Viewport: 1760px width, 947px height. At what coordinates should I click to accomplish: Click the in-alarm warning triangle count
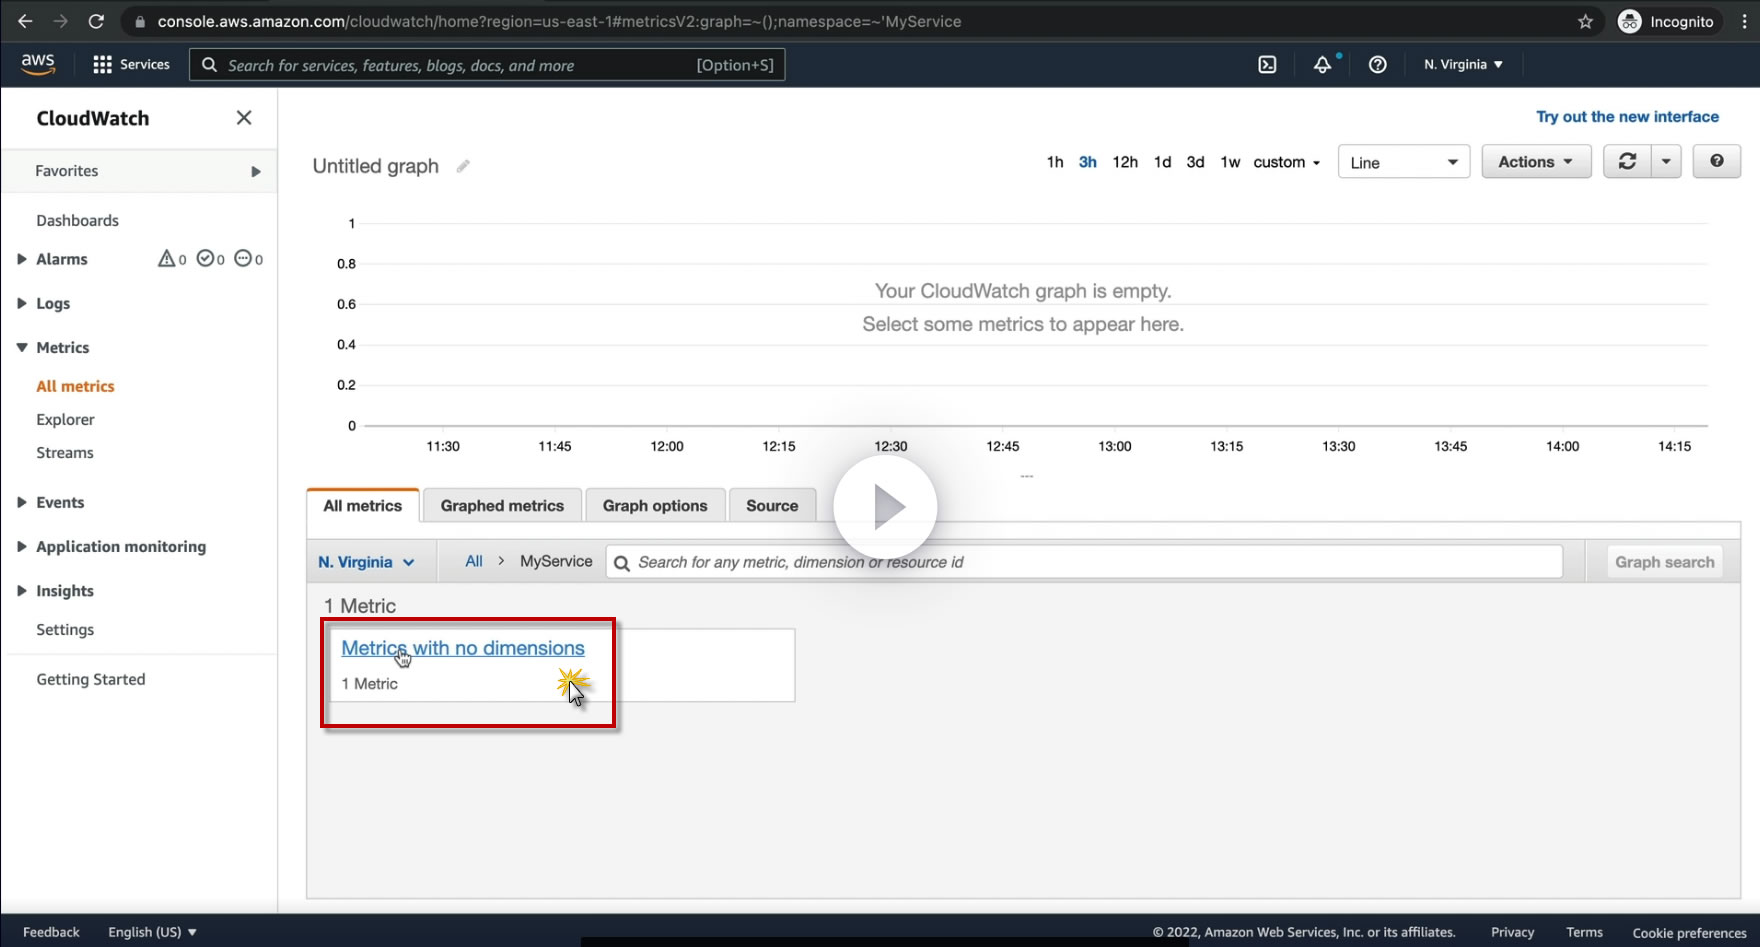pyautogui.click(x=172, y=259)
